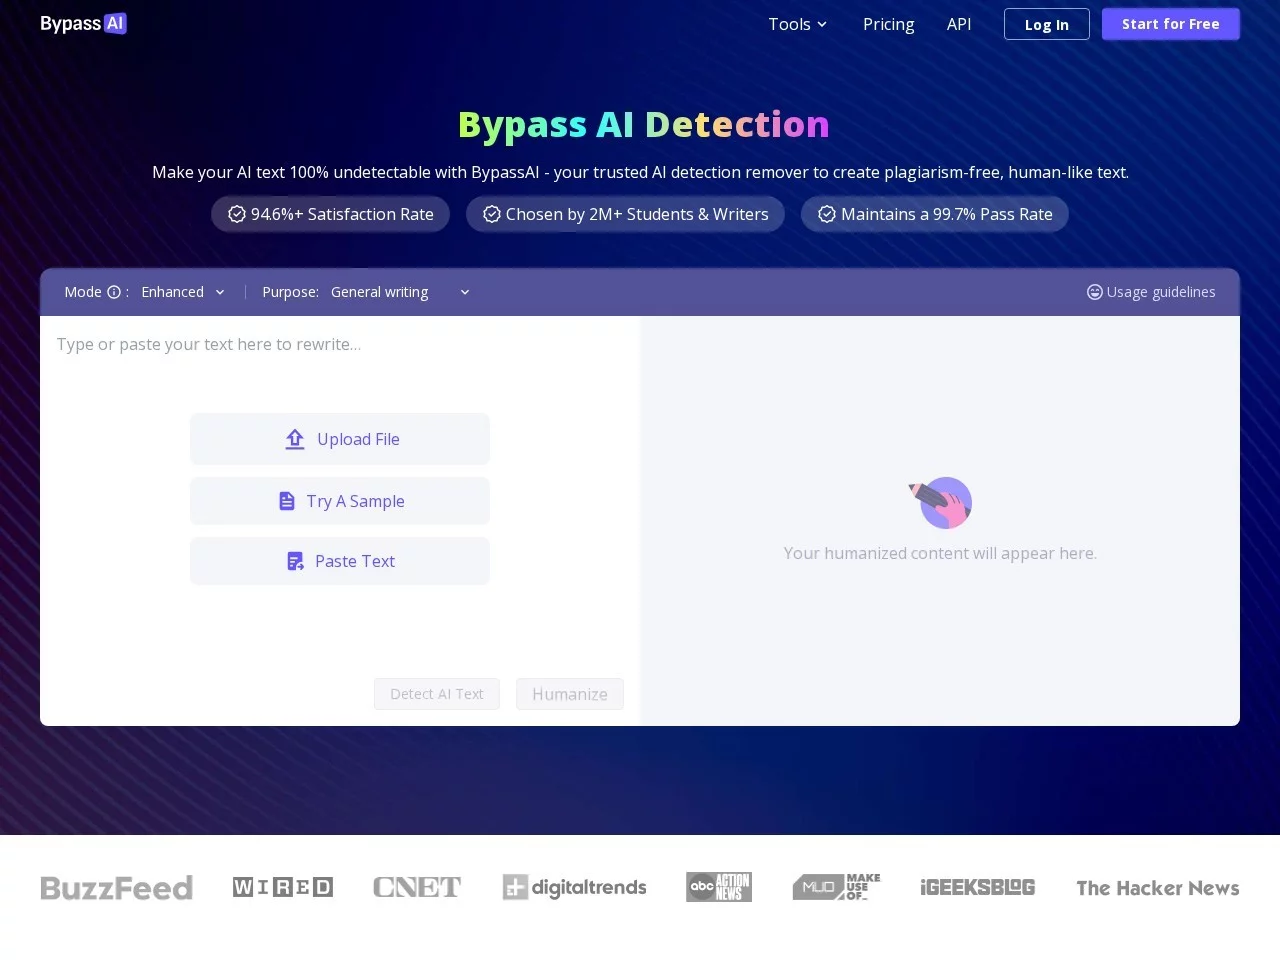Viewport: 1280px width, 960px height.
Task: Click the text input area to paste content
Action: 300,344
